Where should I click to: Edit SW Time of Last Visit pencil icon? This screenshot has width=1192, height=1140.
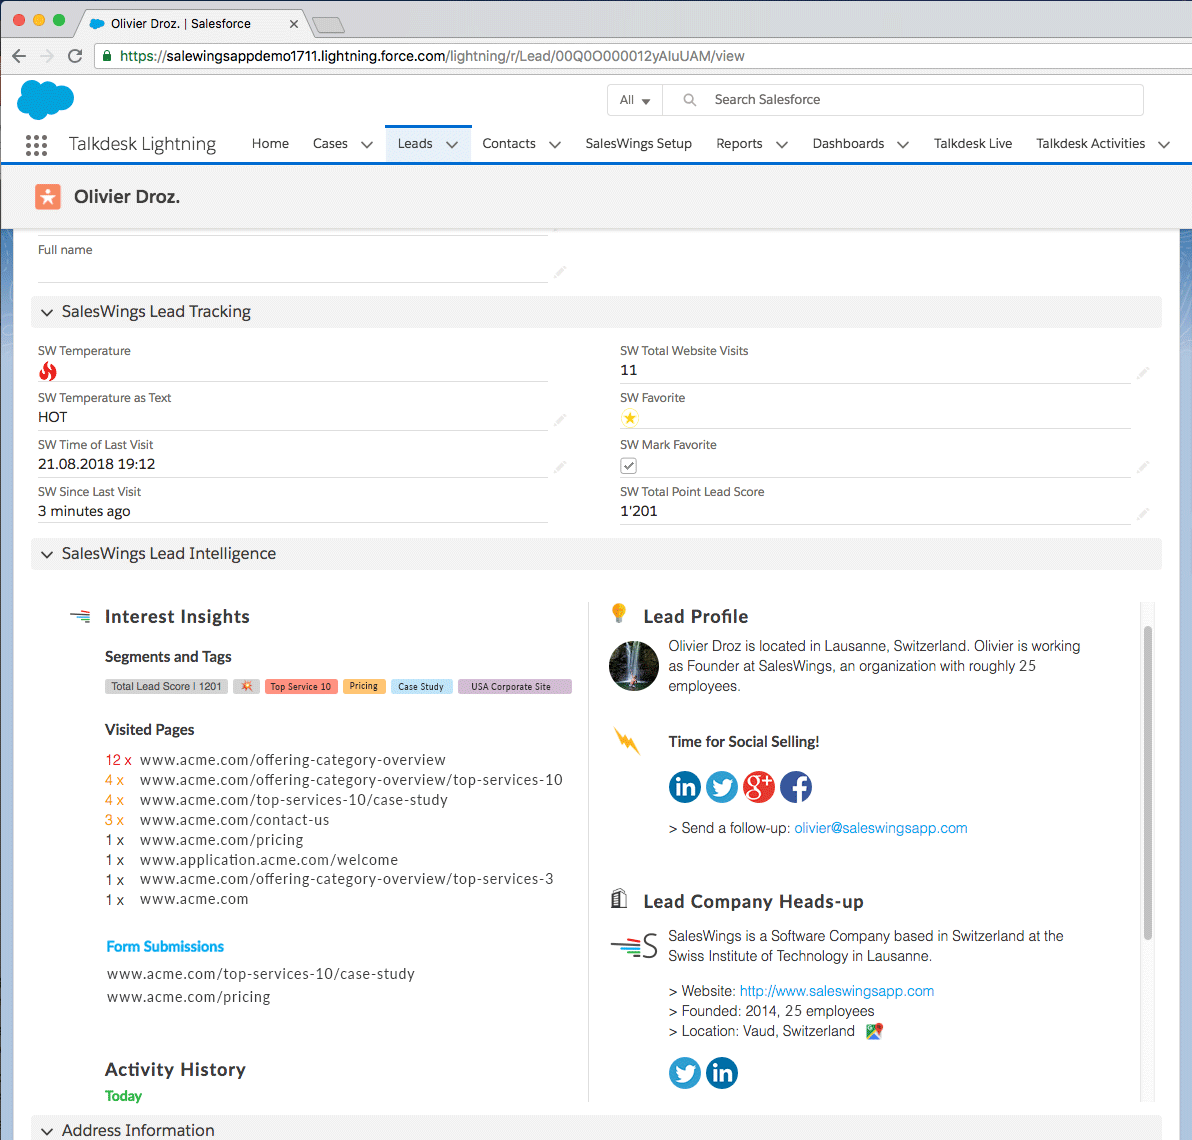coord(560,467)
